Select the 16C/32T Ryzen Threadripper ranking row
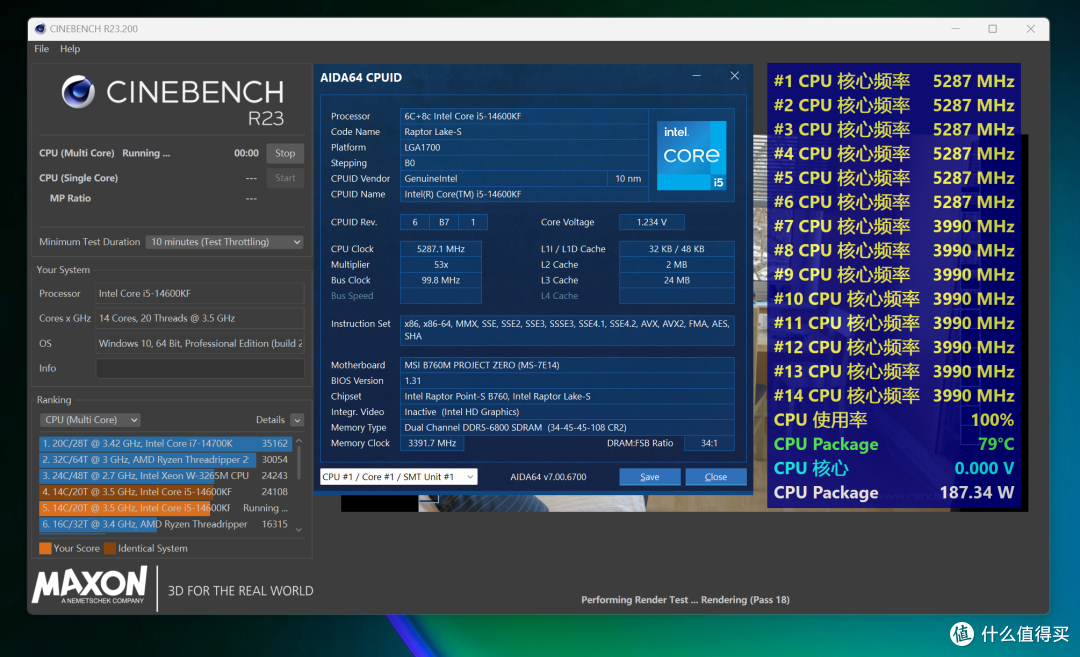 165,524
